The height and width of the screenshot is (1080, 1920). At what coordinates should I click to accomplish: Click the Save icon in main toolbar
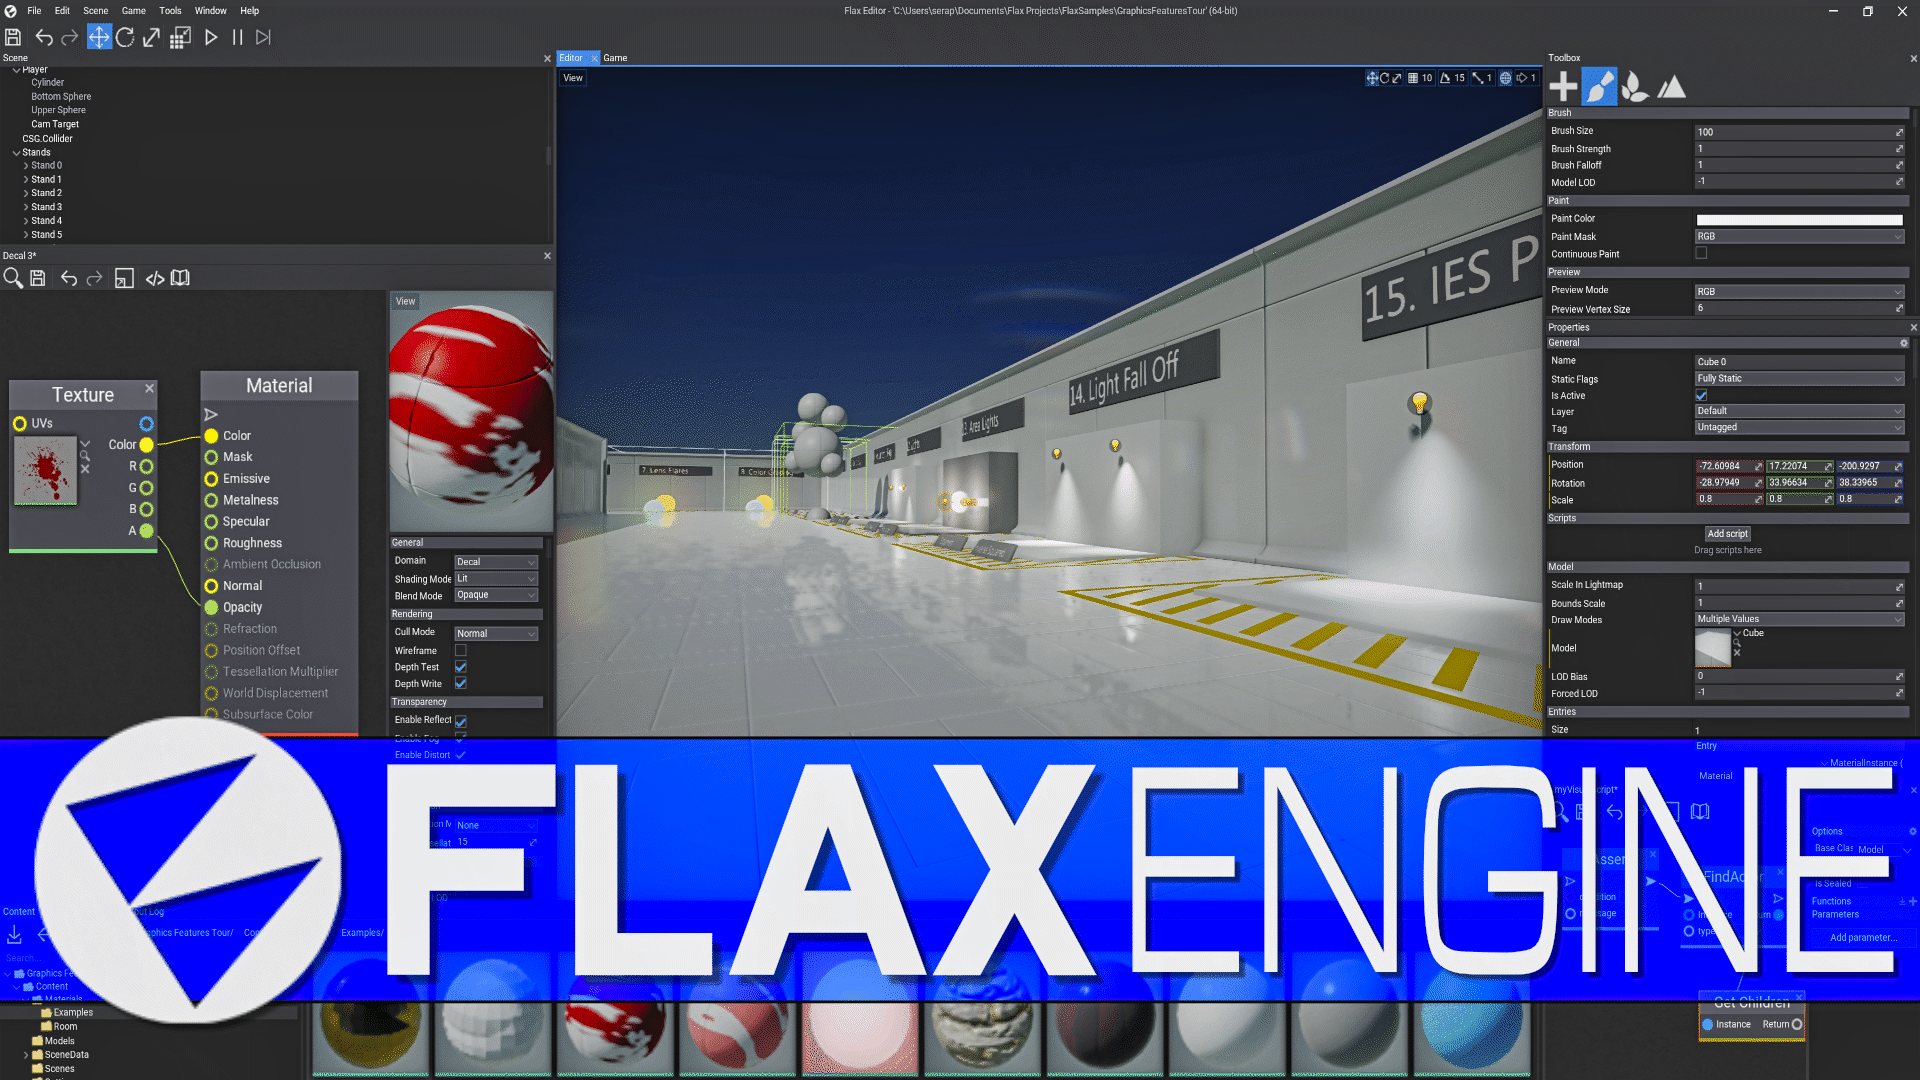pos(13,37)
